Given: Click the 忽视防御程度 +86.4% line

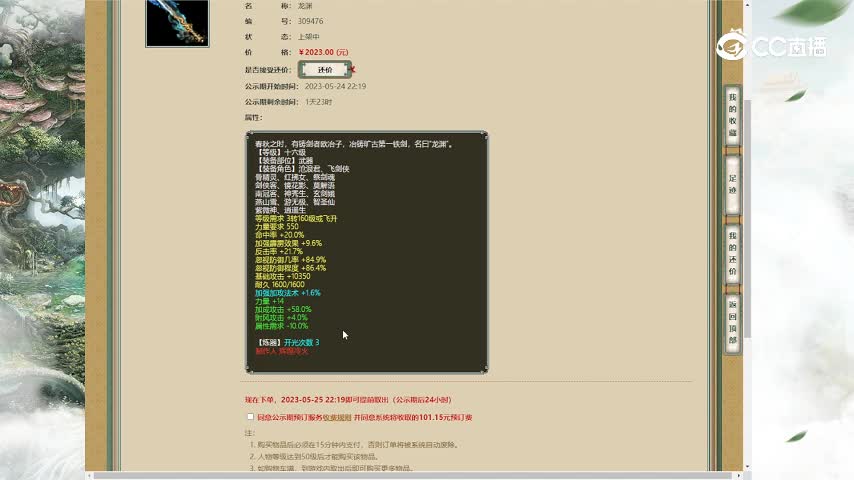Looking at the screenshot, I should click(291, 268).
